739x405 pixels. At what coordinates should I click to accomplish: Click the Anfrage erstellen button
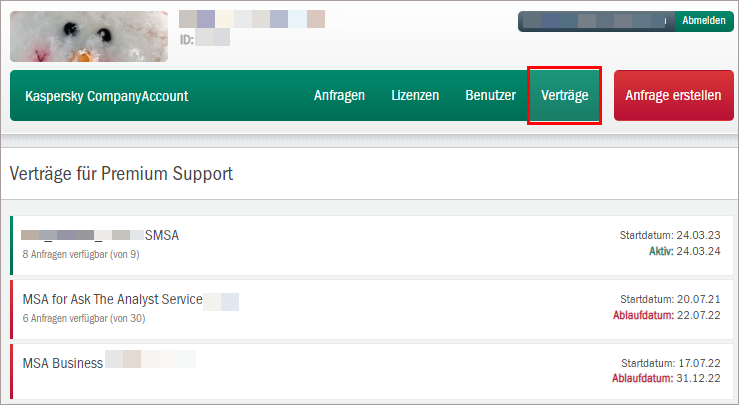673,96
